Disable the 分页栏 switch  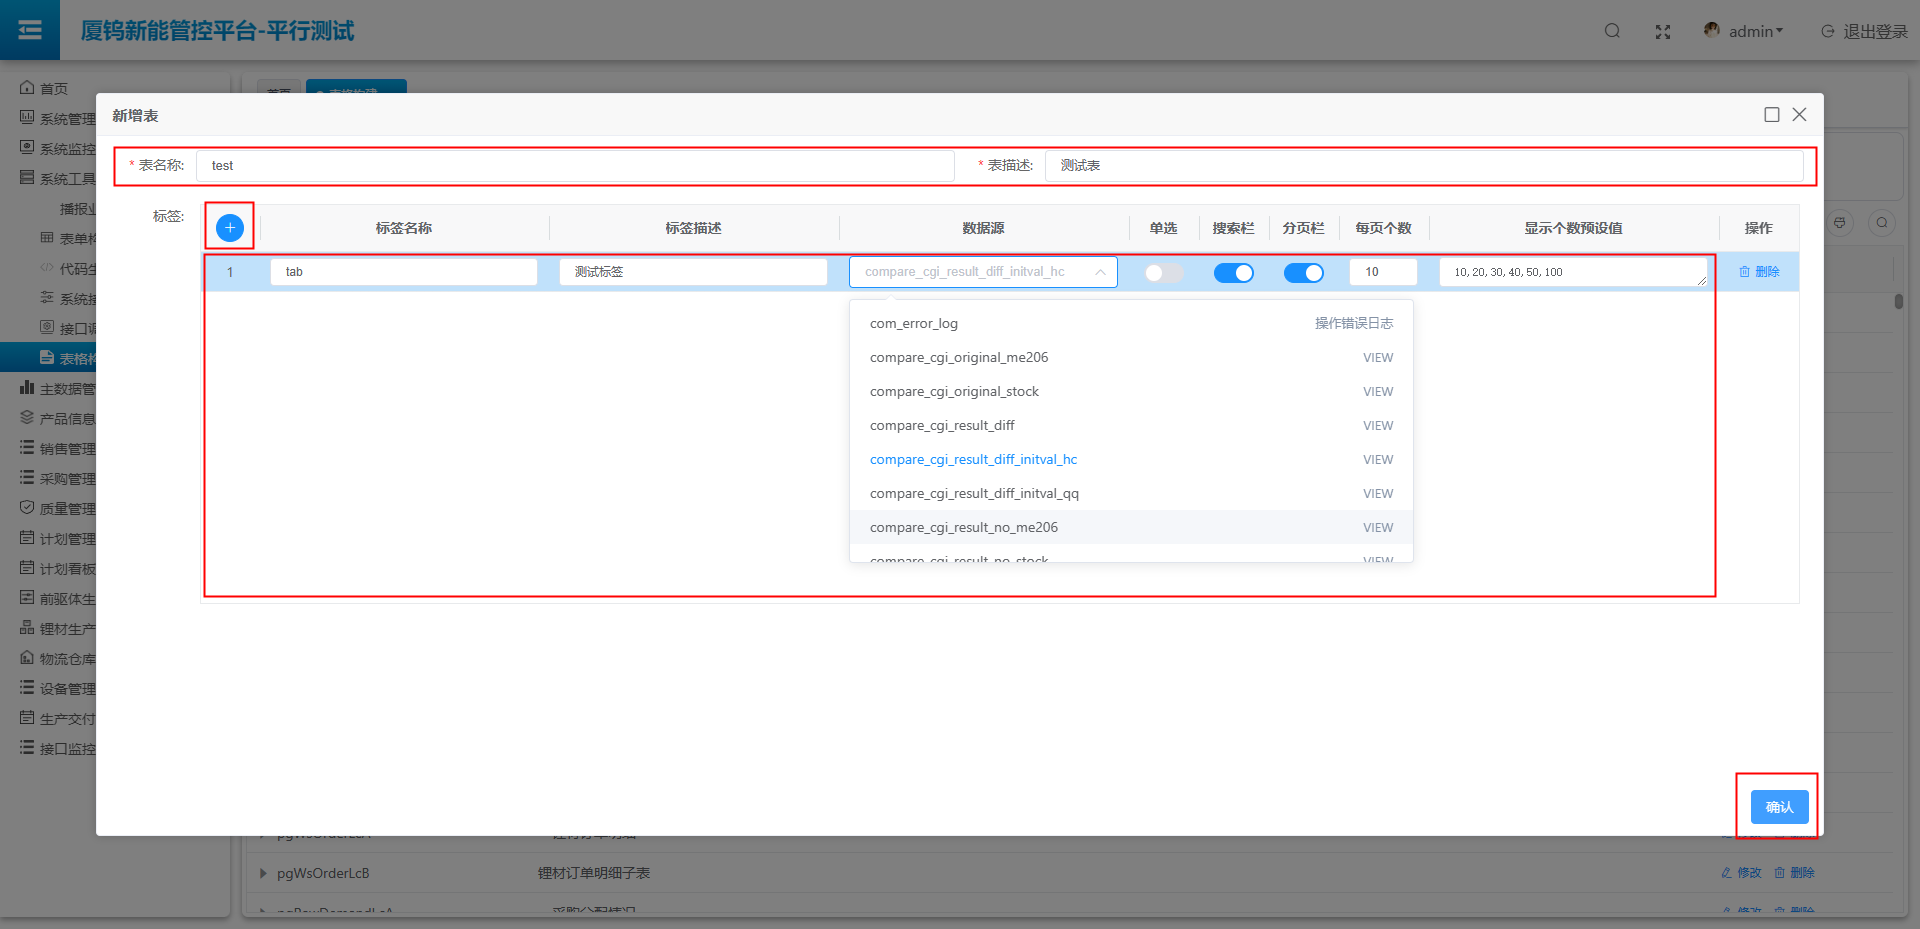pos(1303,273)
